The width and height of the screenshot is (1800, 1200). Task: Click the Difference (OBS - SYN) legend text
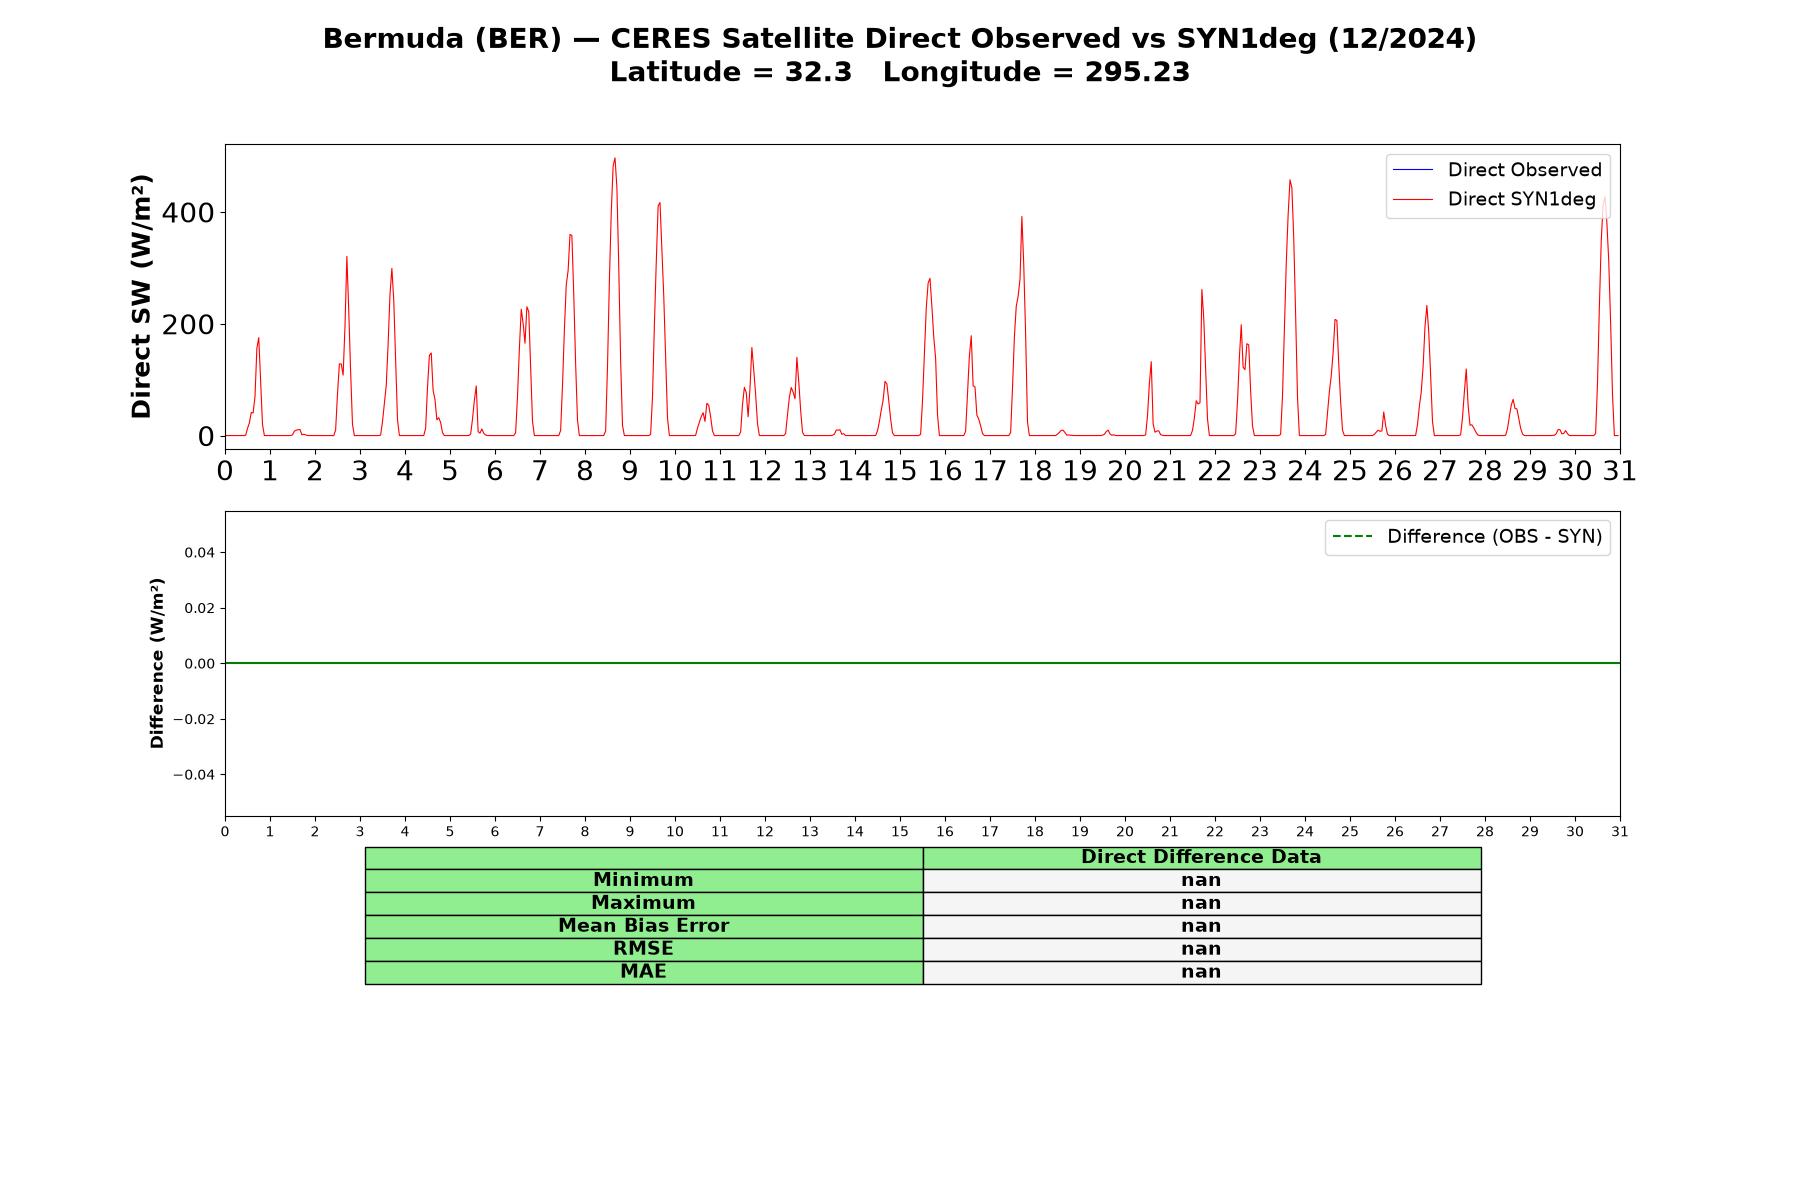1494,537
